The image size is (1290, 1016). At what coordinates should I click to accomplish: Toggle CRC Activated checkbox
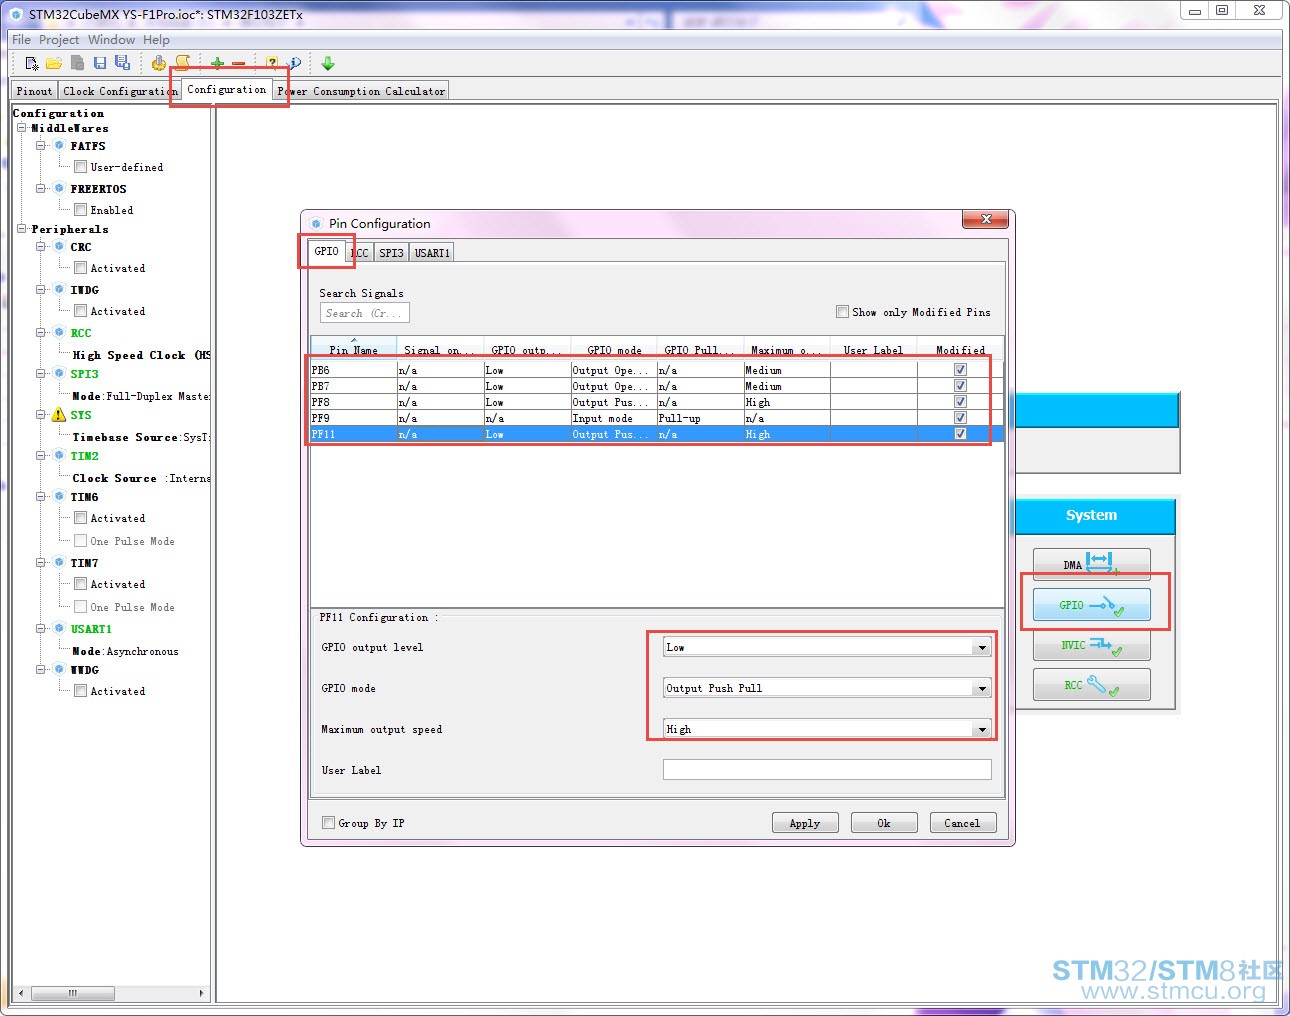[x=80, y=268]
